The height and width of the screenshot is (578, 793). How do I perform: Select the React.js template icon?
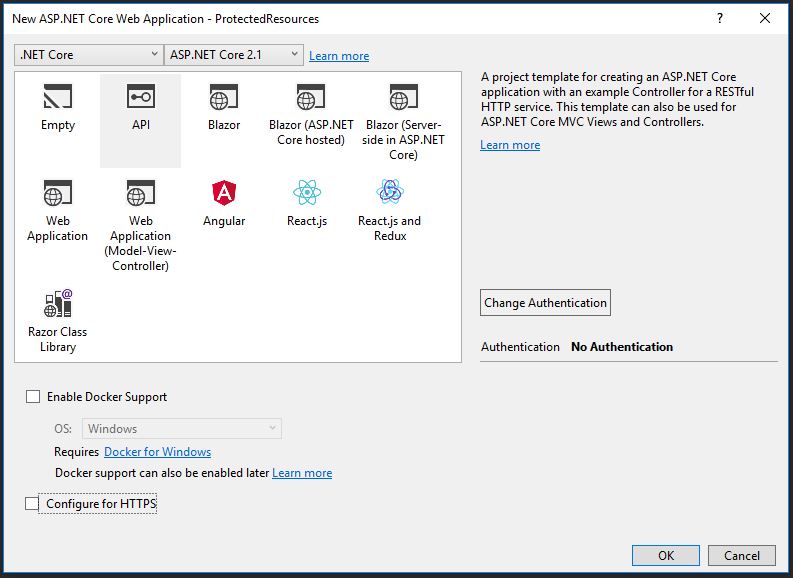[307, 193]
